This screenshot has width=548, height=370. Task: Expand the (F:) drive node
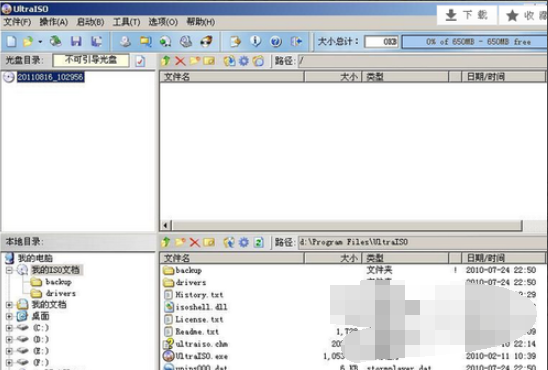pos(9,363)
